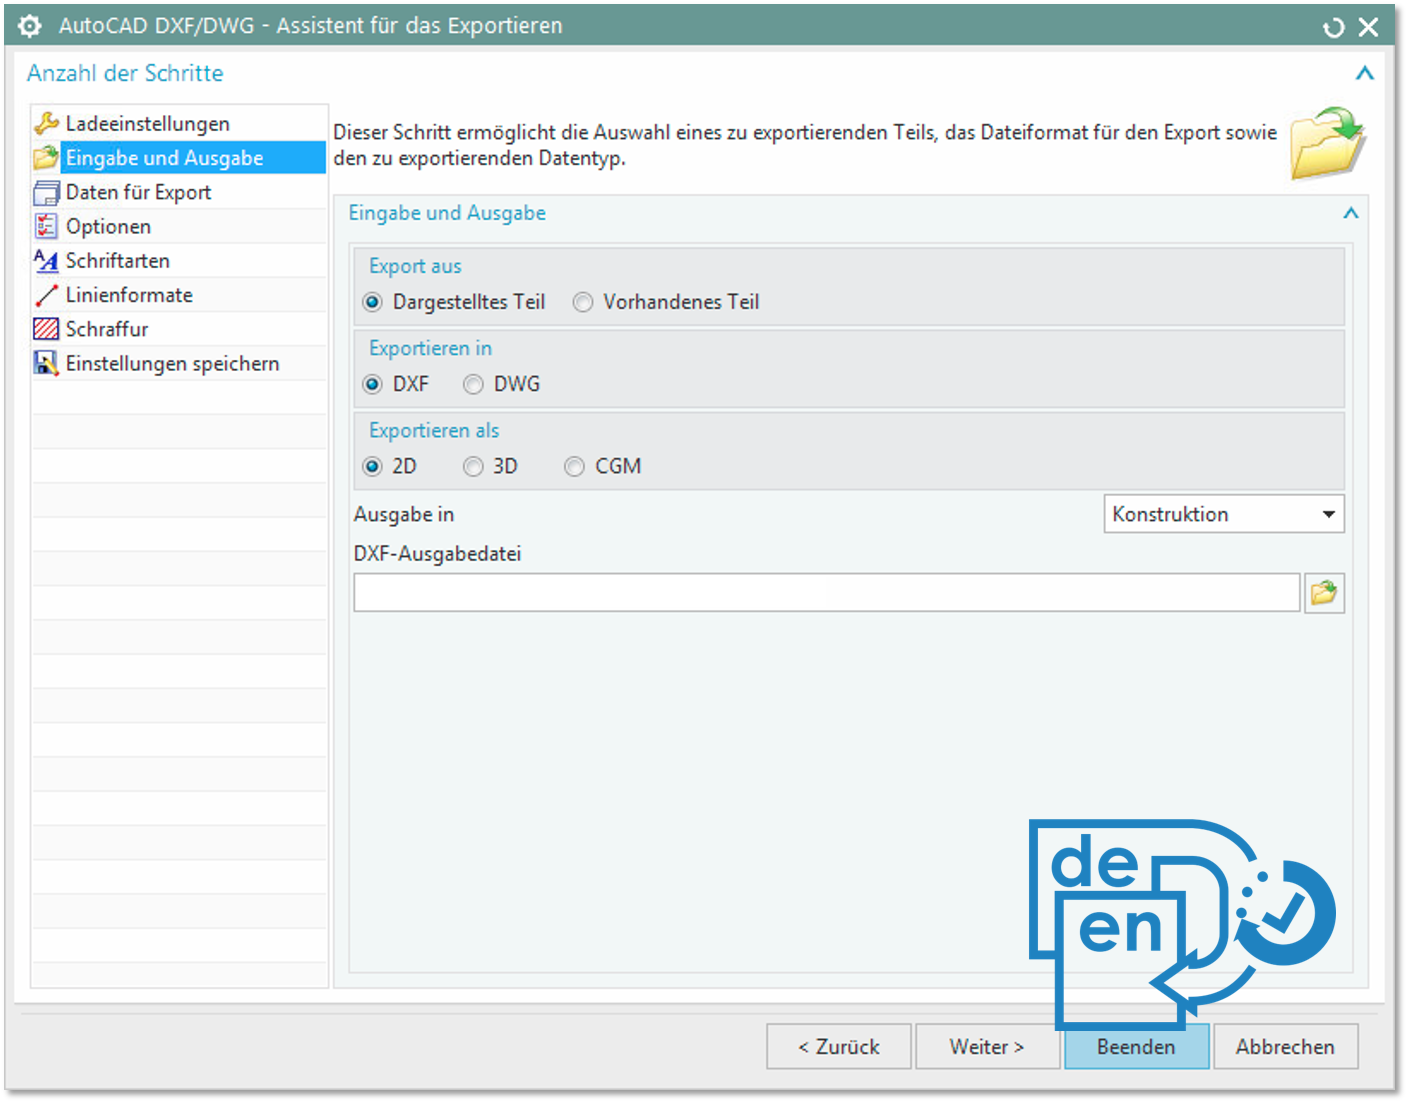Click the reset dialog icon in title bar

(x=1333, y=28)
